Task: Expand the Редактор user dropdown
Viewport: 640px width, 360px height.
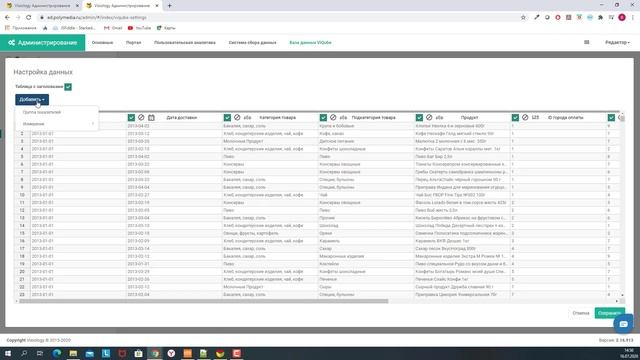Action: click(617, 42)
